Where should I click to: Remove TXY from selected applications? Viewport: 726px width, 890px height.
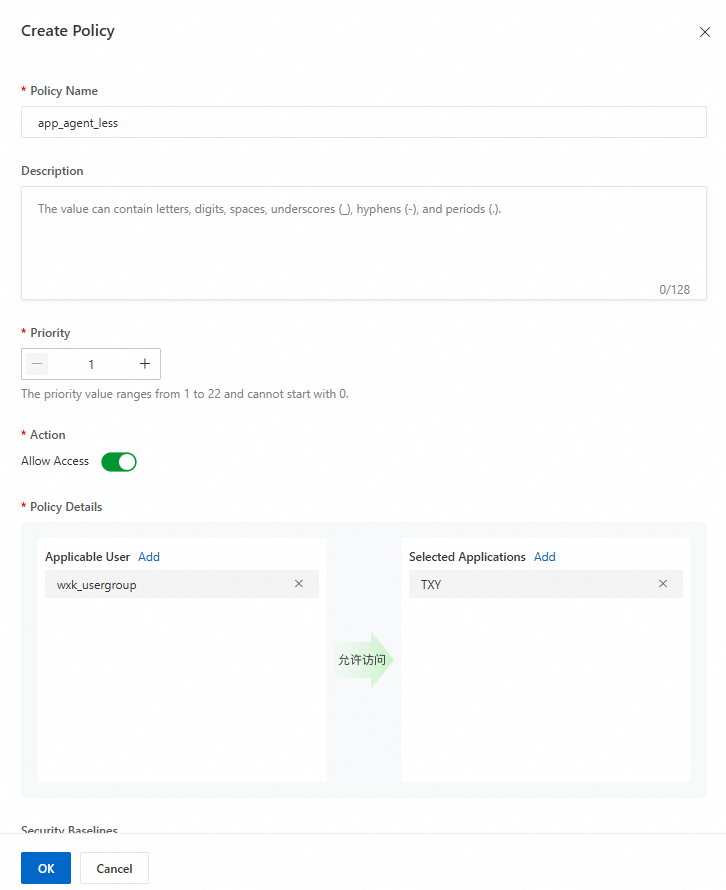tap(662, 584)
